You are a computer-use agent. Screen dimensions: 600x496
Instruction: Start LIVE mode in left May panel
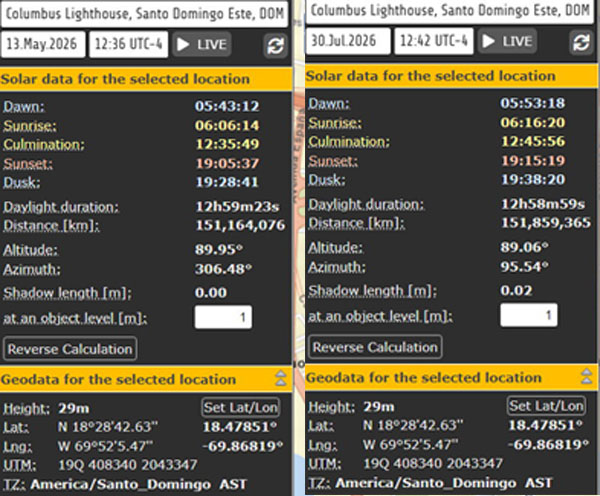202,44
